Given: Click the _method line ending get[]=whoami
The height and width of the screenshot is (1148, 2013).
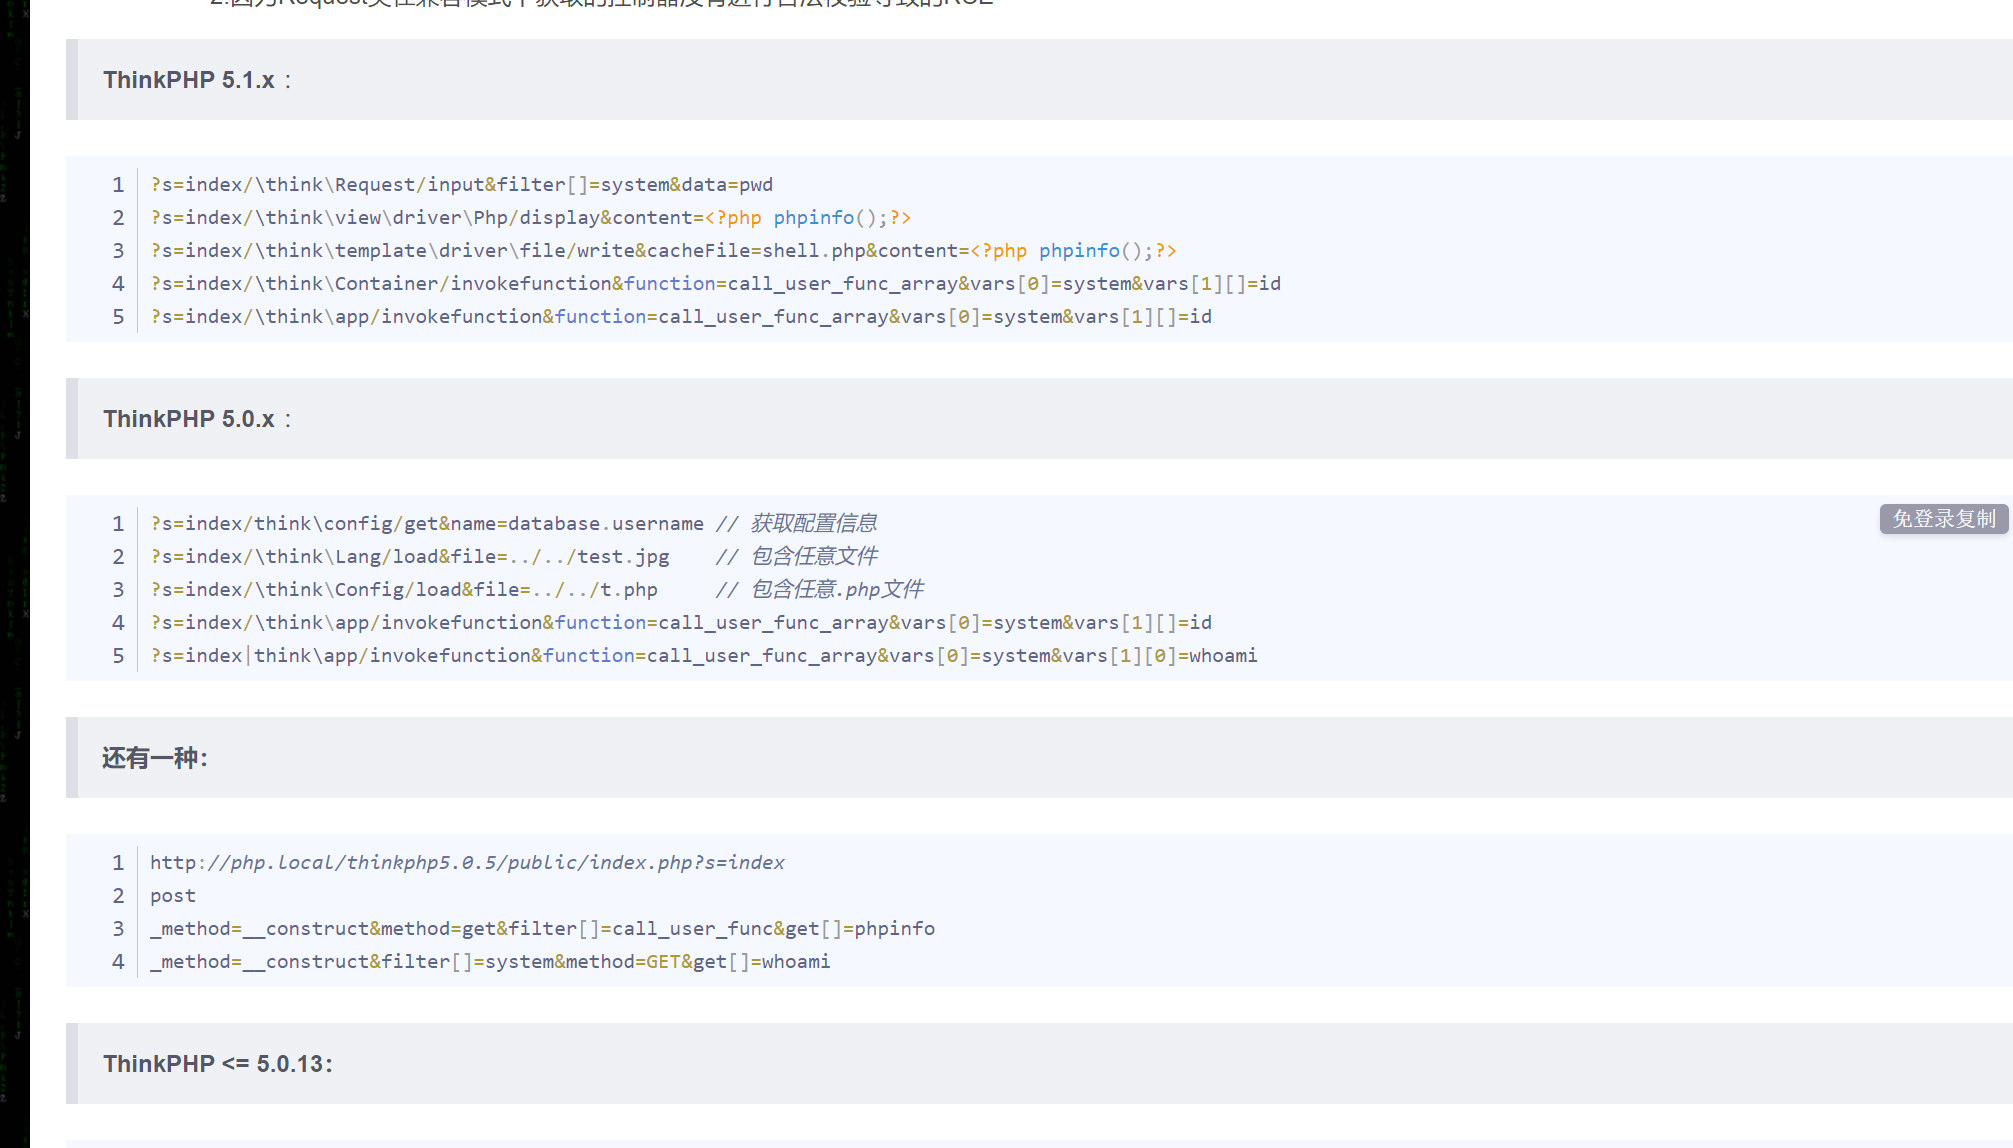Looking at the screenshot, I should (x=490, y=962).
